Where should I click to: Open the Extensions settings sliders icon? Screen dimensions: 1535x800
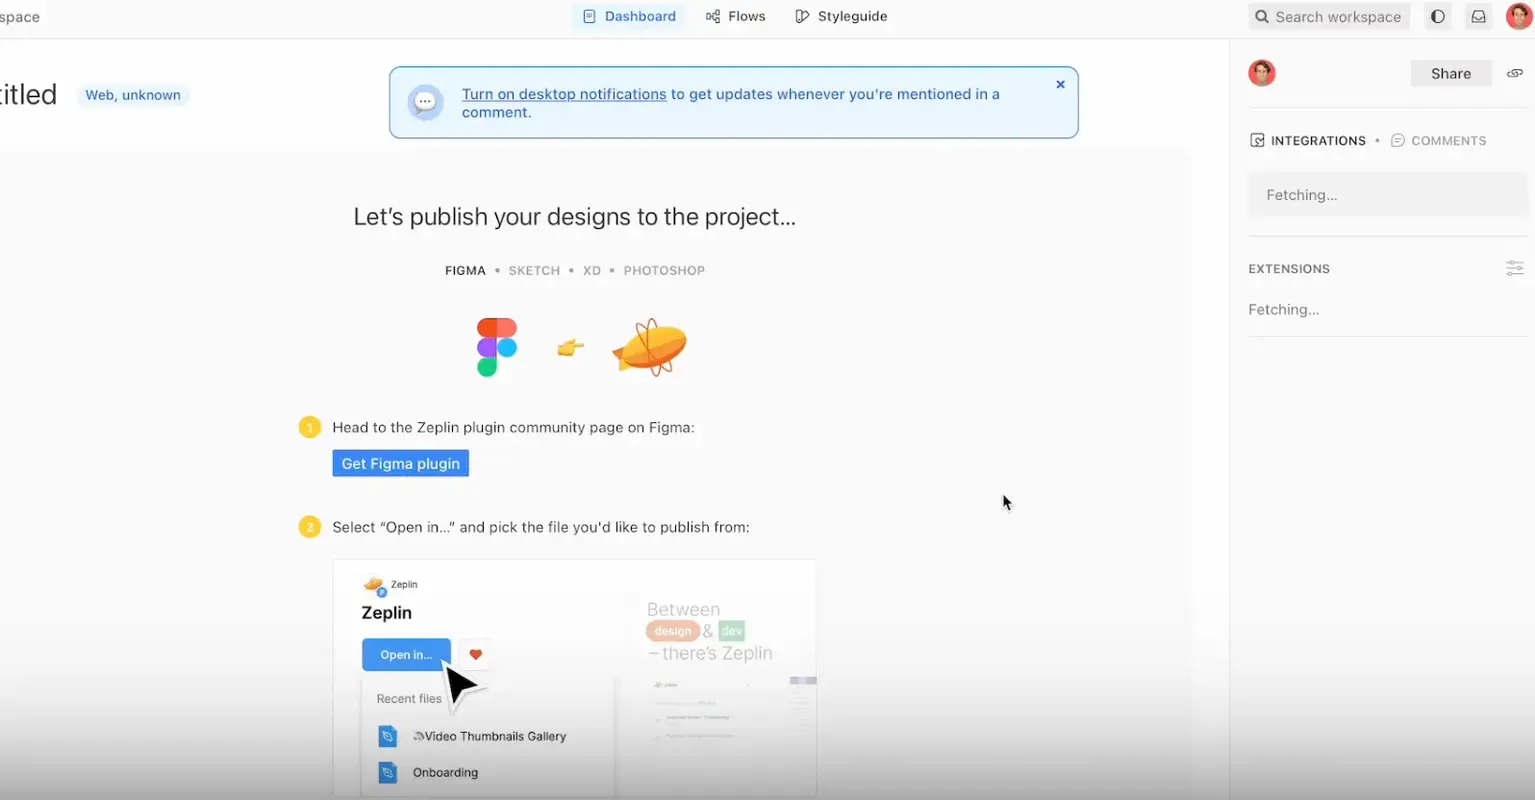1515,268
